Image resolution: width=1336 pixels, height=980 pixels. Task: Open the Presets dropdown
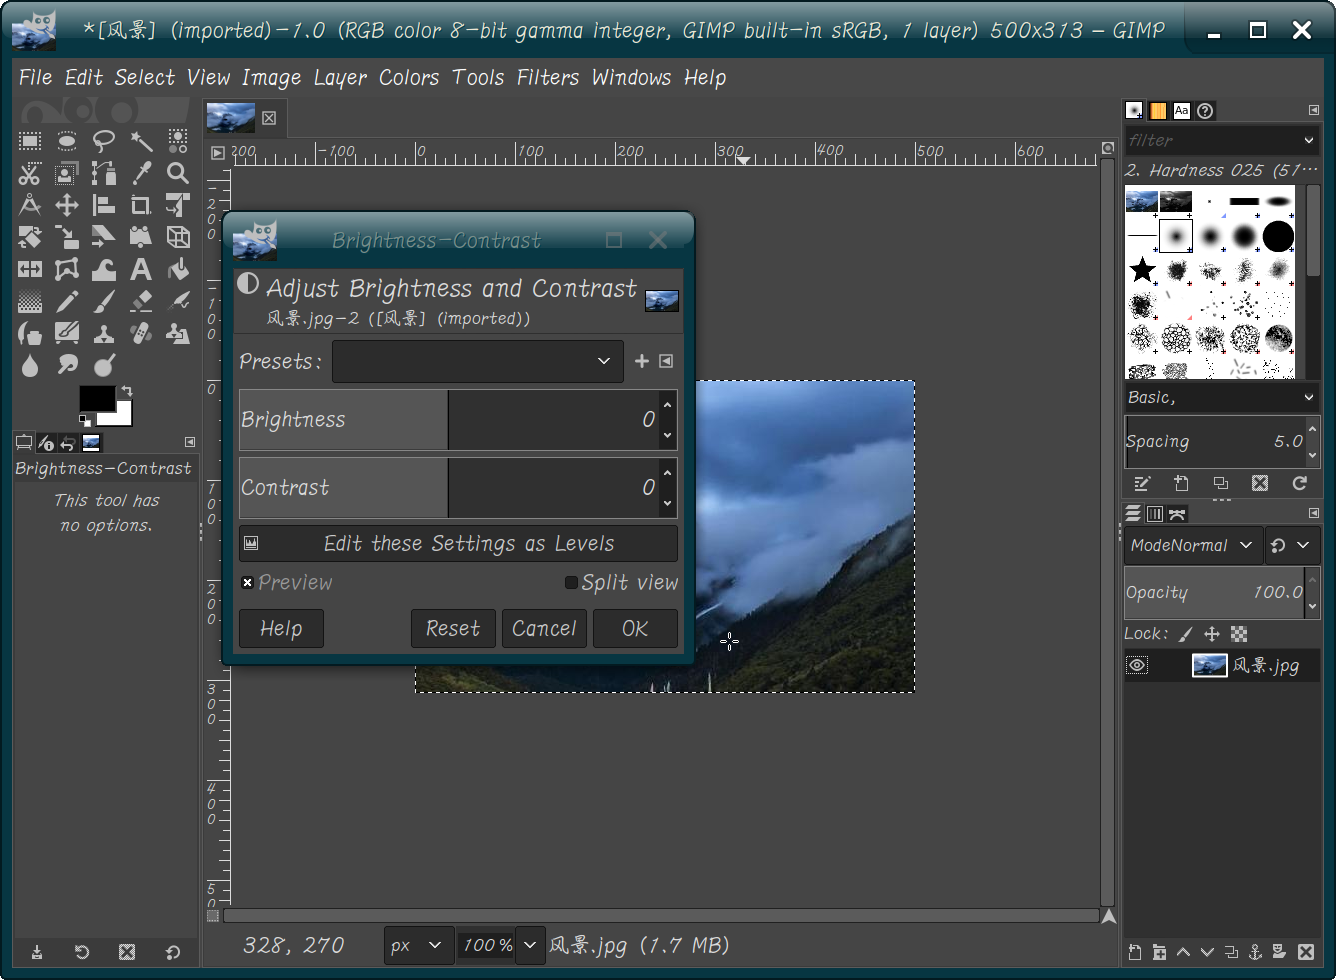pyautogui.click(x=477, y=361)
